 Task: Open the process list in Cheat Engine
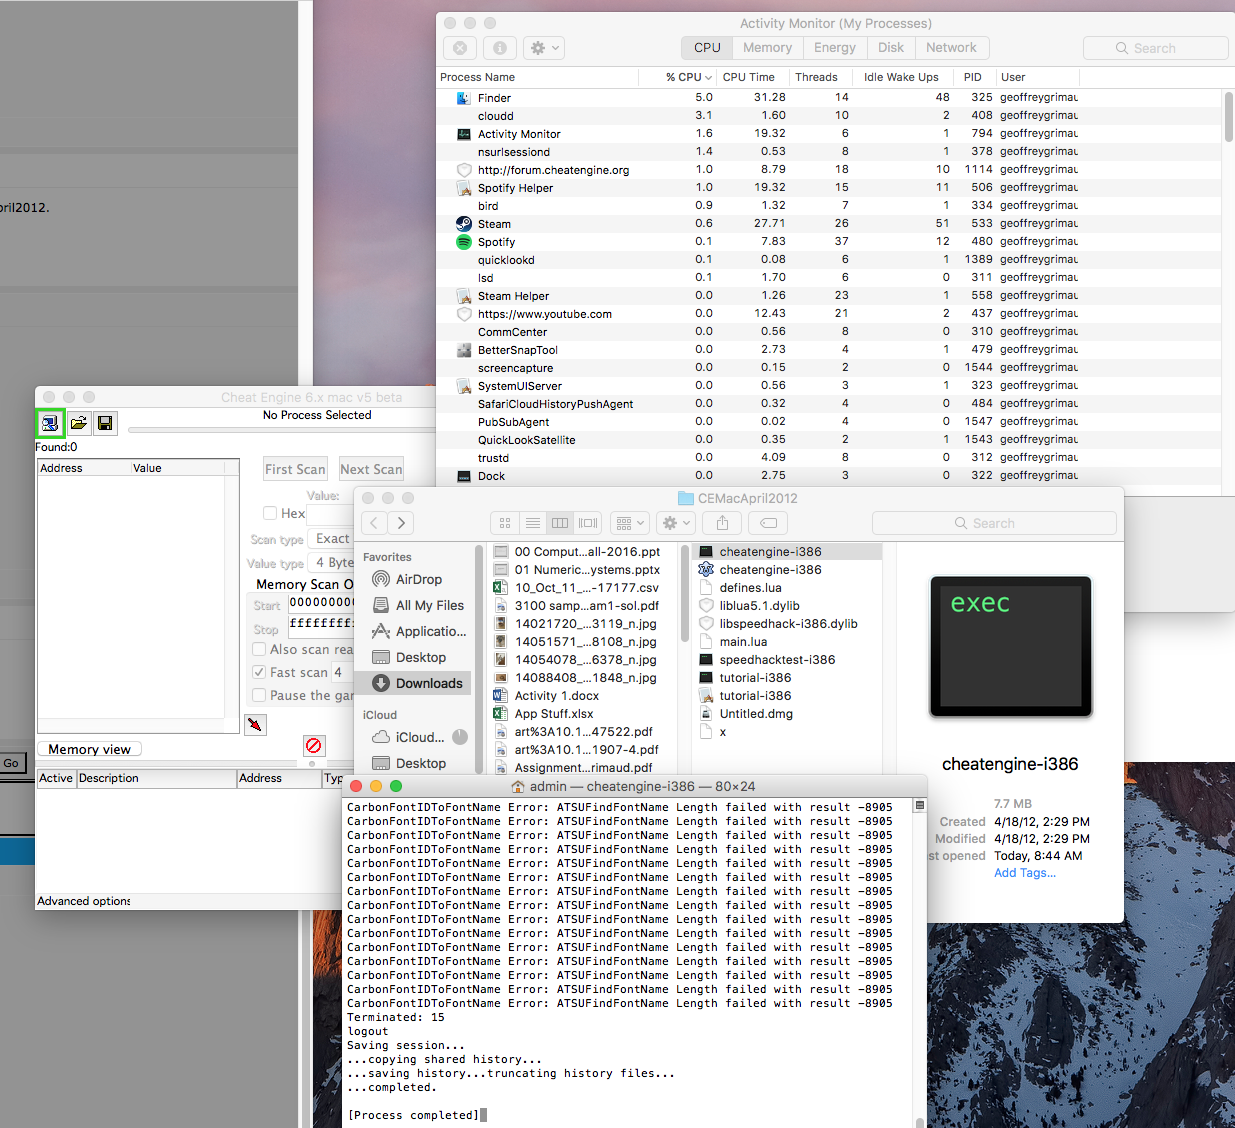[x=50, y=423]
